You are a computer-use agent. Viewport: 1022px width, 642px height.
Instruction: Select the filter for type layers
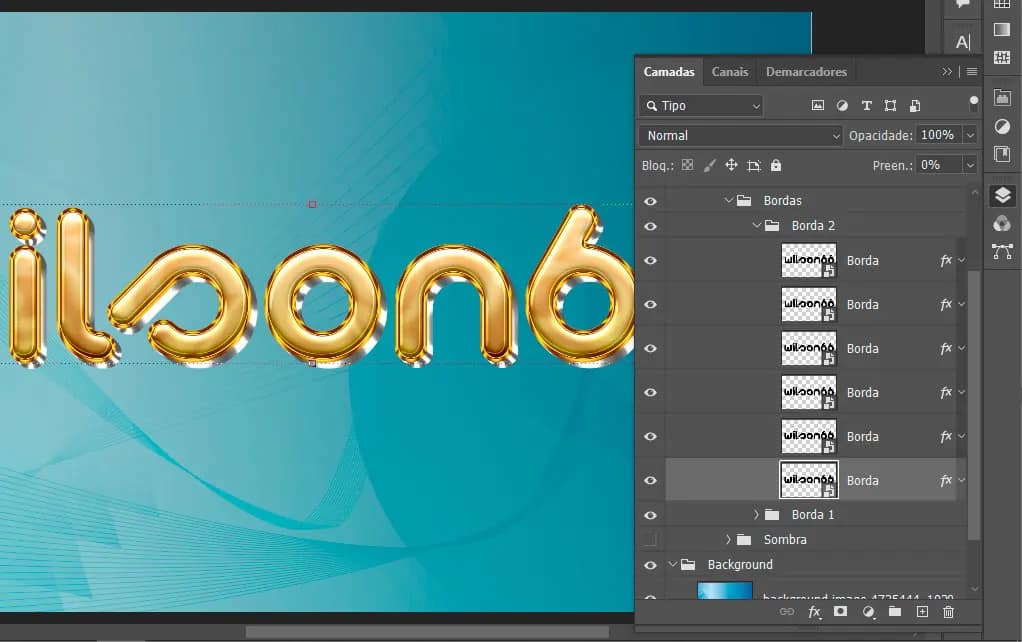866,105
